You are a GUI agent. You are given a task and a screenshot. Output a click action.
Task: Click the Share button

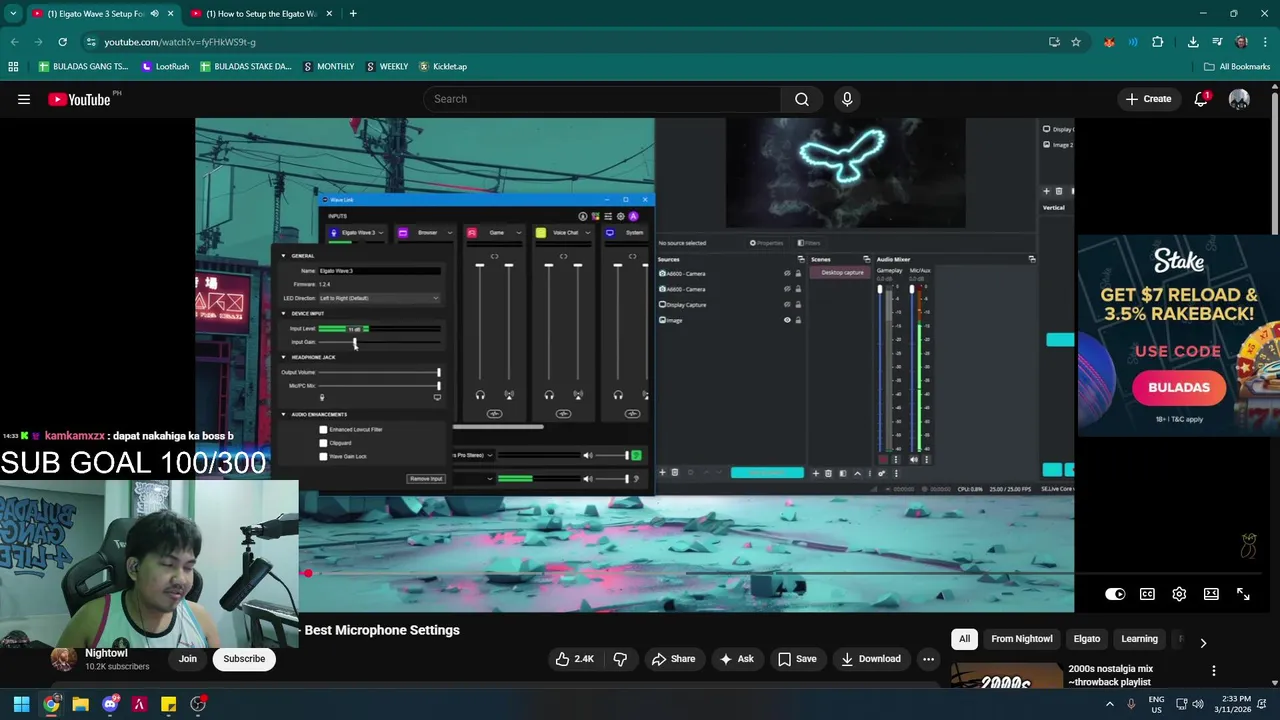673,659
